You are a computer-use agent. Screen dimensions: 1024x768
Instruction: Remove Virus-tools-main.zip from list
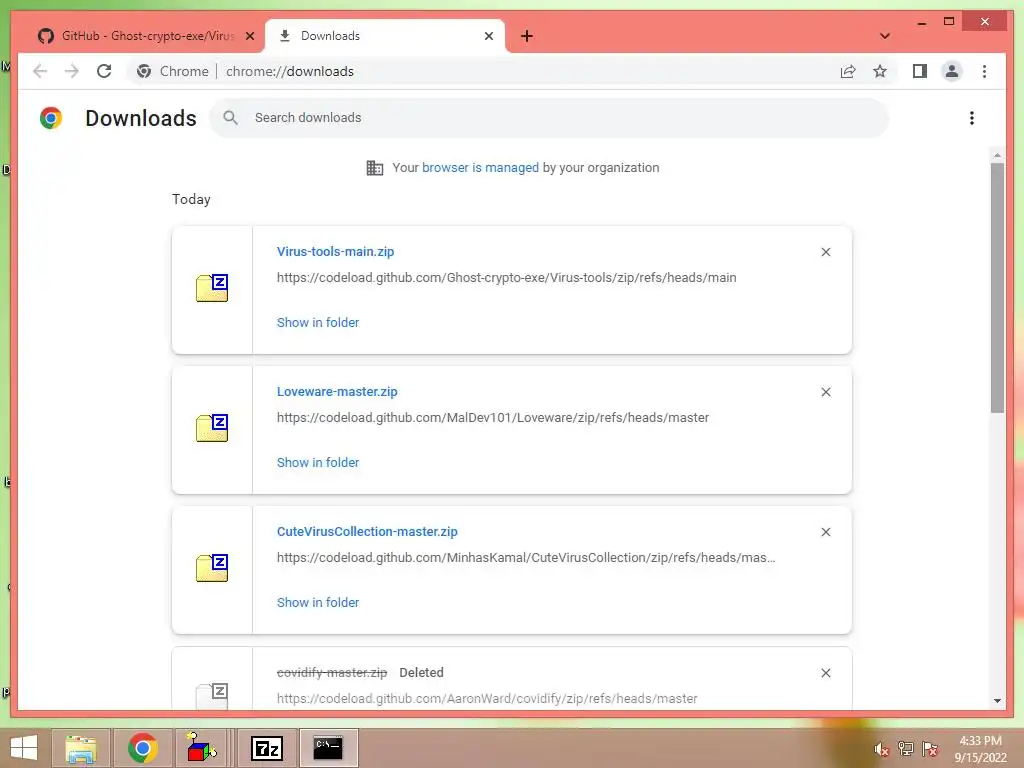[825, 252]
